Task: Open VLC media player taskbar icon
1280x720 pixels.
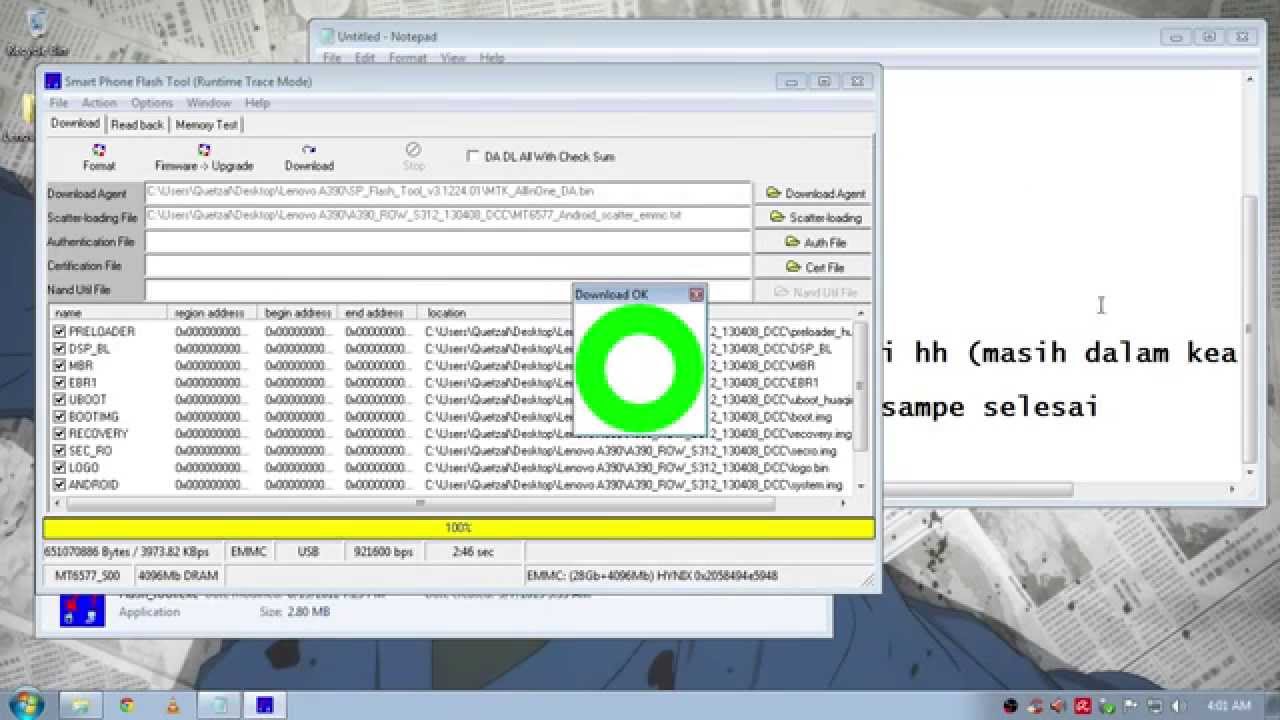Action: [x=173, y=705]
